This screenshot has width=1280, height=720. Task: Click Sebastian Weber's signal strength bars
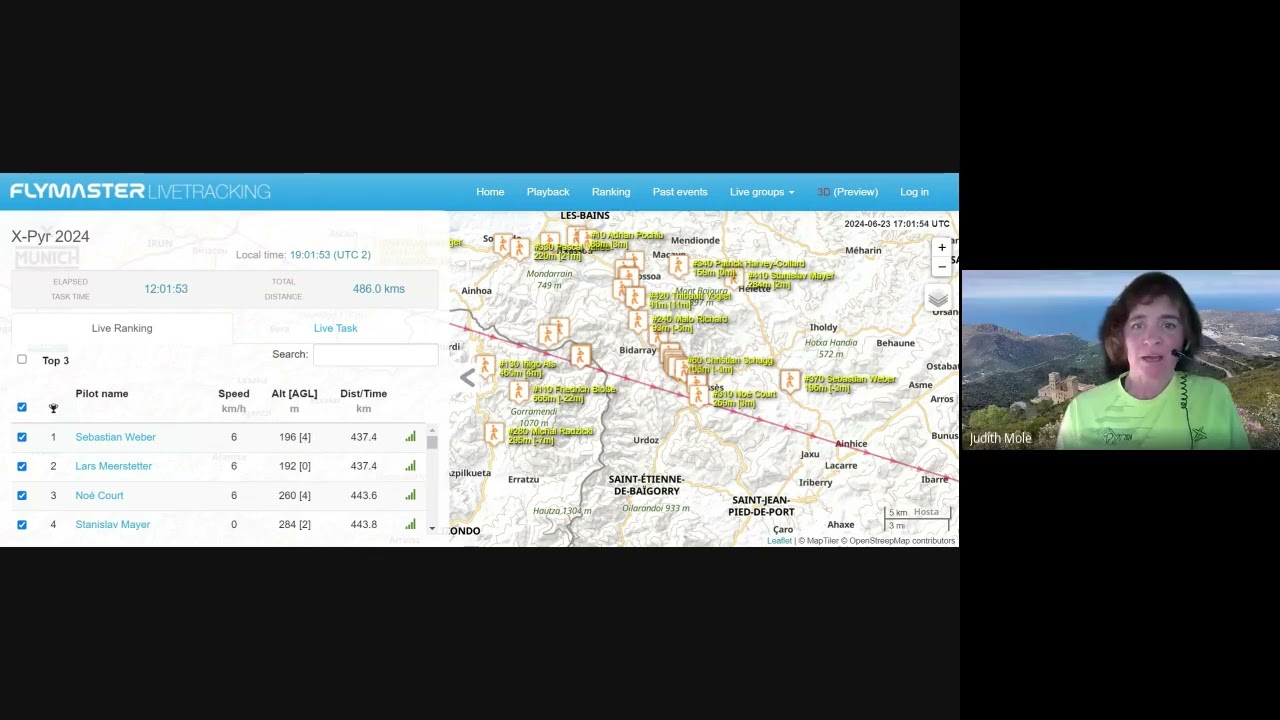point(410,436)
